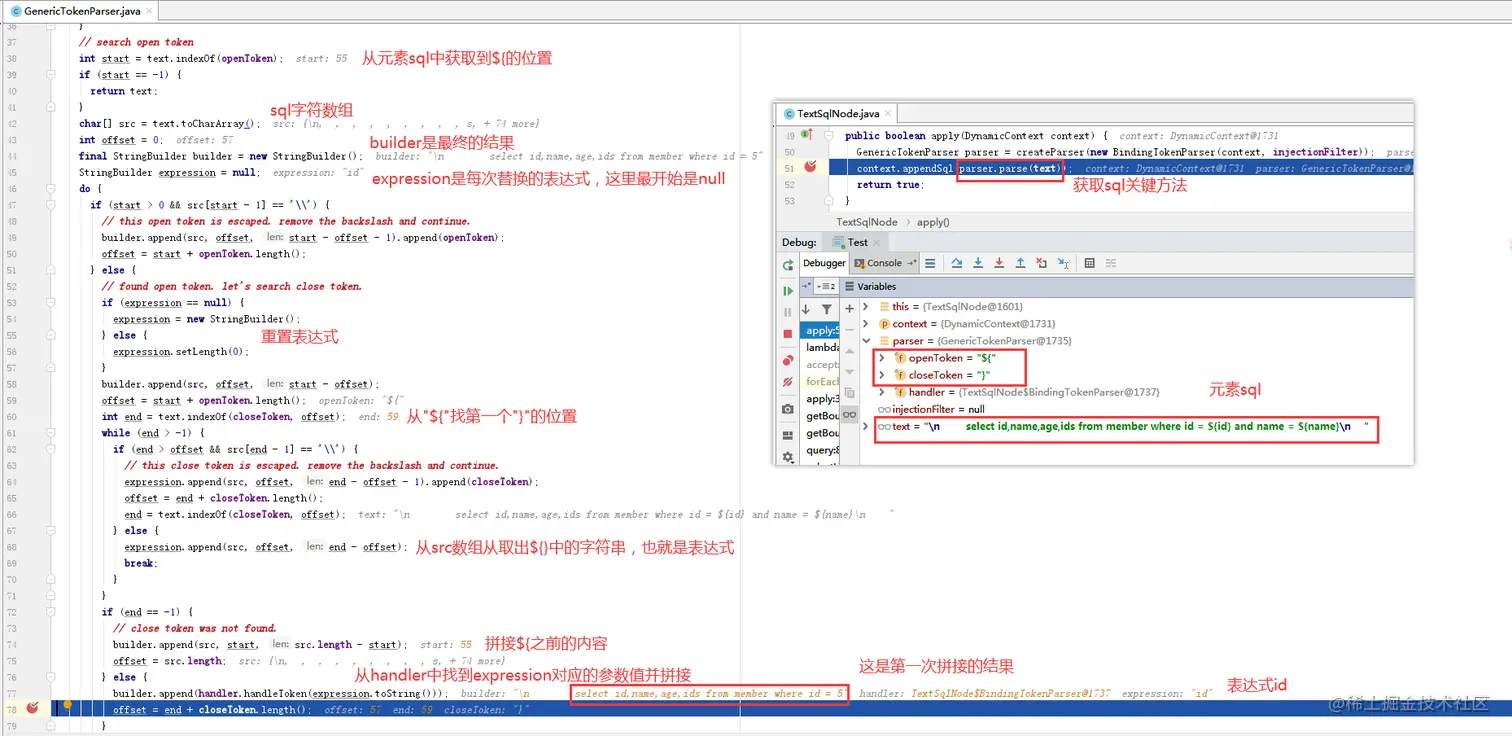
Task: Expand the 'text' watch variable
Action: (x=866, y=426)
